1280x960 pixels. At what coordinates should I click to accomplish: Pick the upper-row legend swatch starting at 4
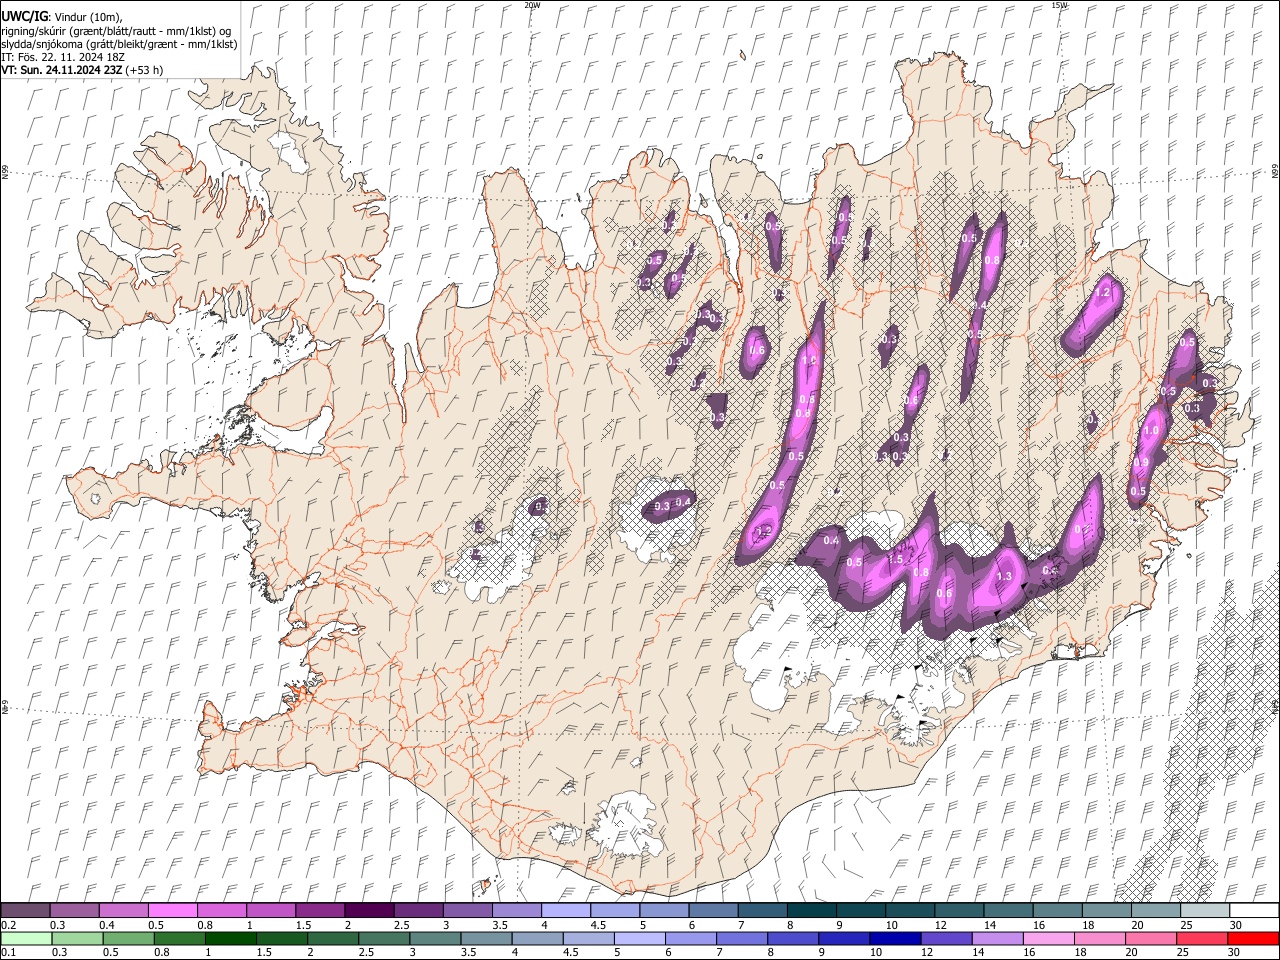(565, 911)
